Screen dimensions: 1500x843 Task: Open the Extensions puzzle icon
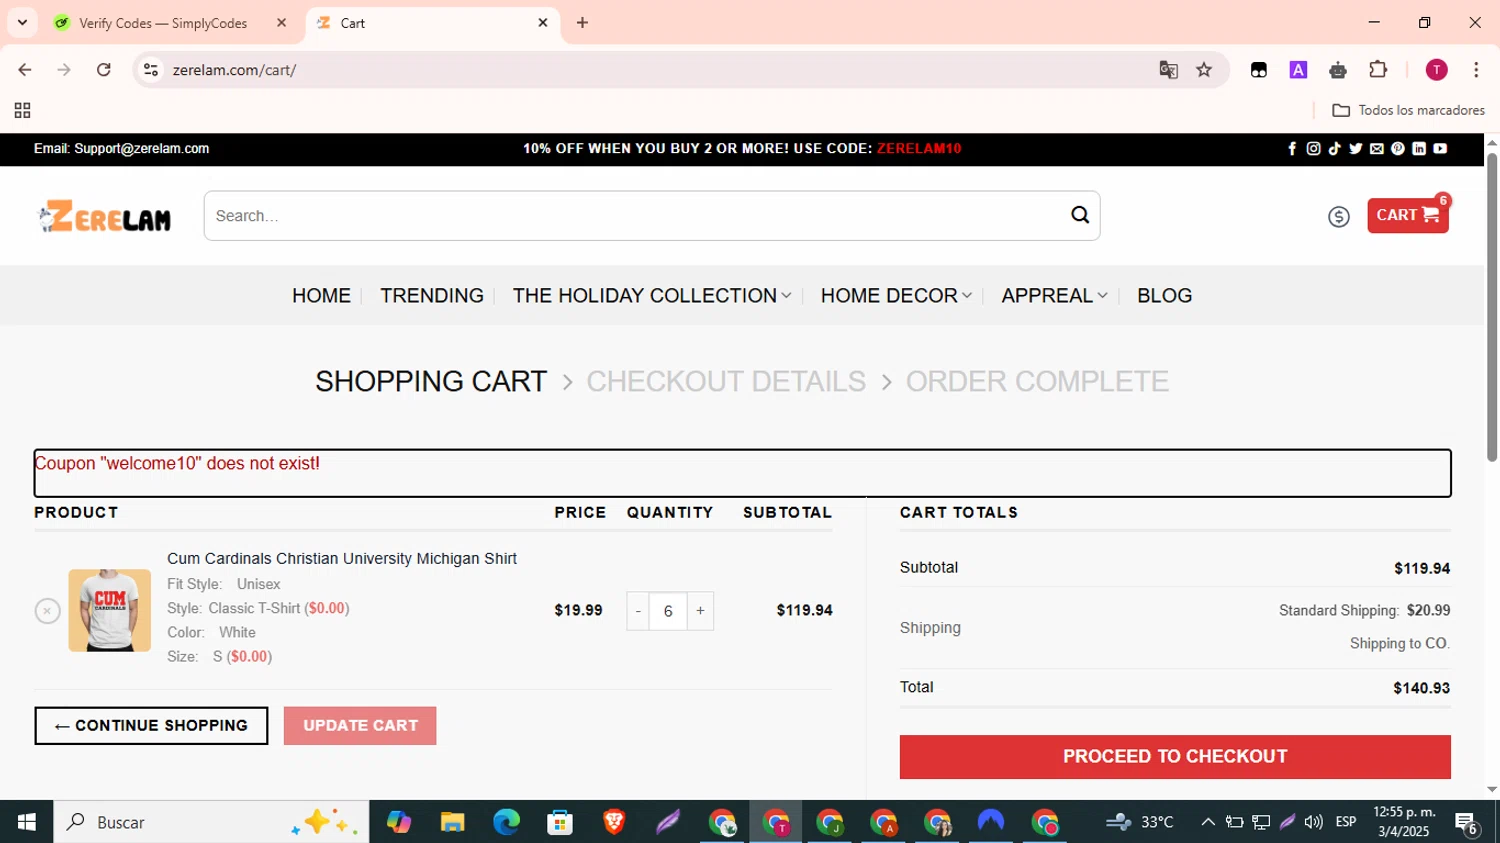click(x=1378, y=70)
